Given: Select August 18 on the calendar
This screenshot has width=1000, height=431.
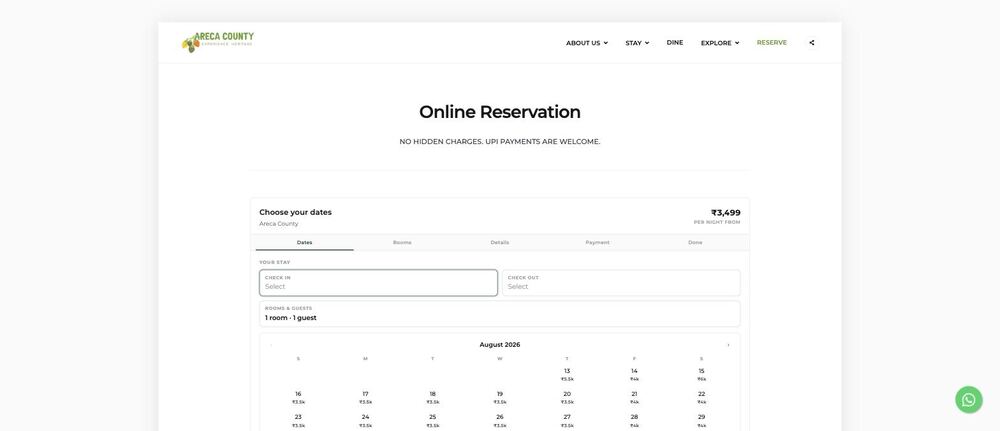Looking at the screenshot, I should [x=432, y=398].
